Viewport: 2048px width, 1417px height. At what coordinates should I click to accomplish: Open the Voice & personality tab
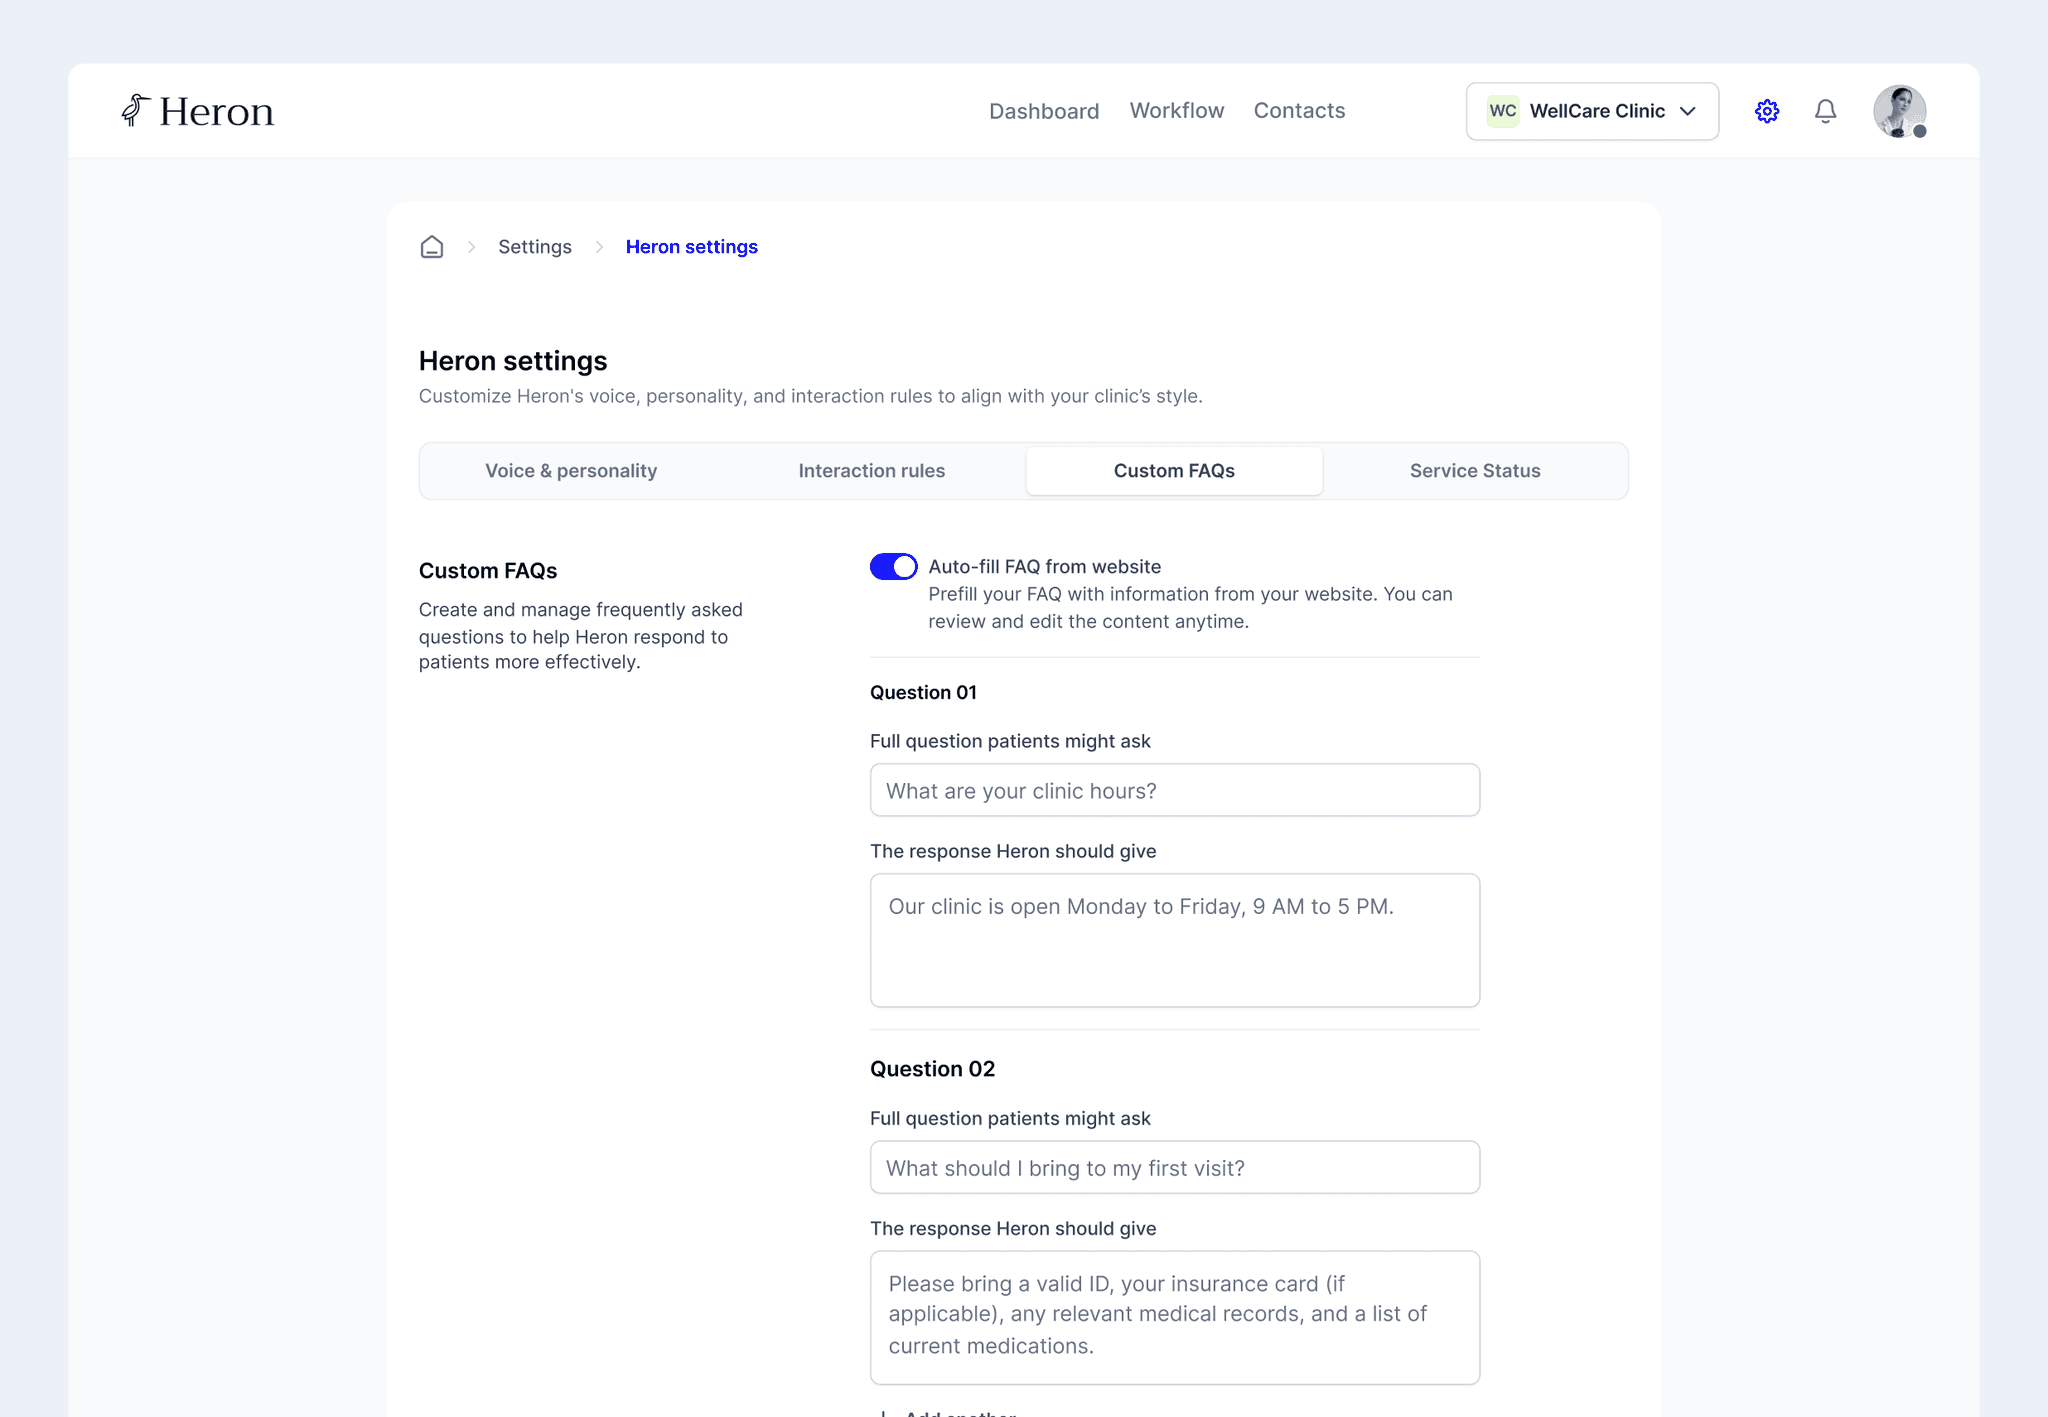[x=570, y=470]
